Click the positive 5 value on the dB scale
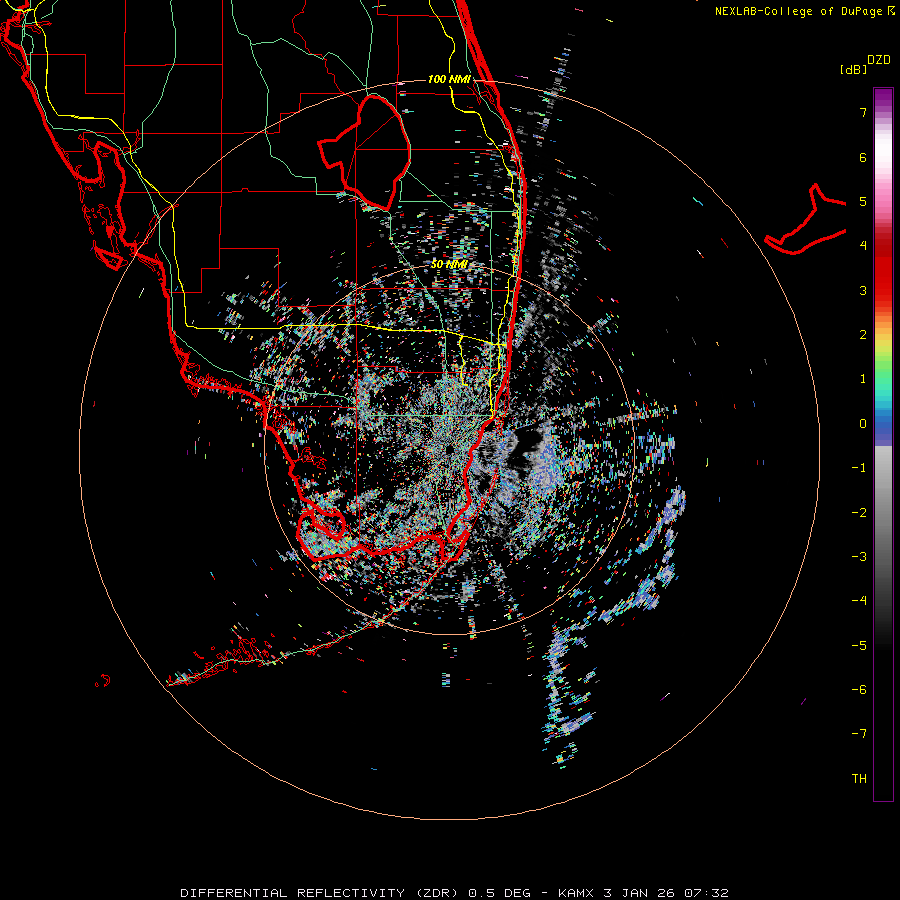This screenshot has height=900, width=900. [x=863, y=201]
